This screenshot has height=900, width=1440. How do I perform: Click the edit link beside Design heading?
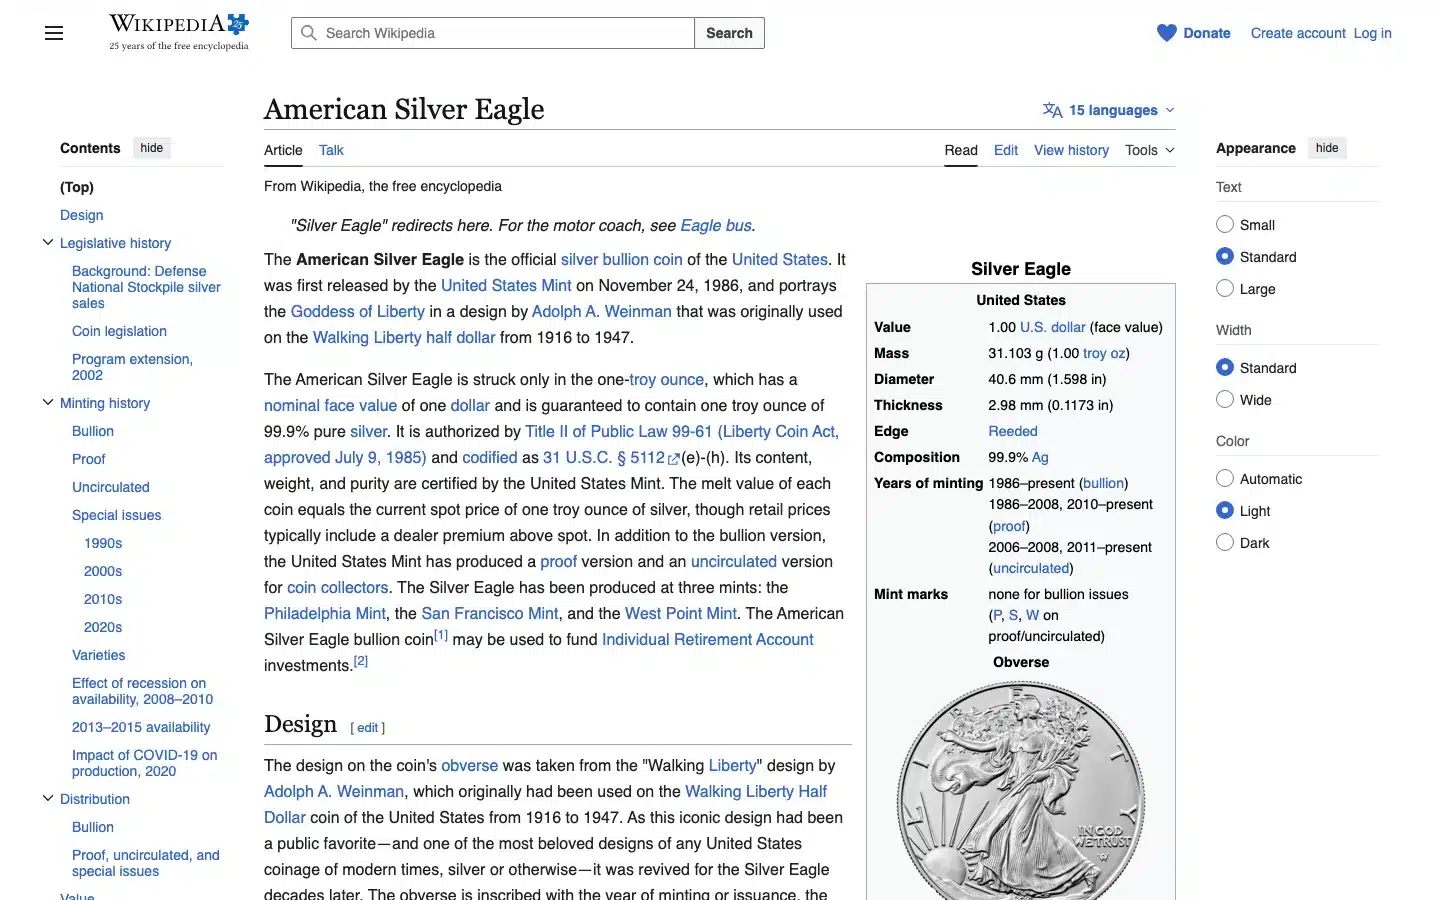point(368,728)
